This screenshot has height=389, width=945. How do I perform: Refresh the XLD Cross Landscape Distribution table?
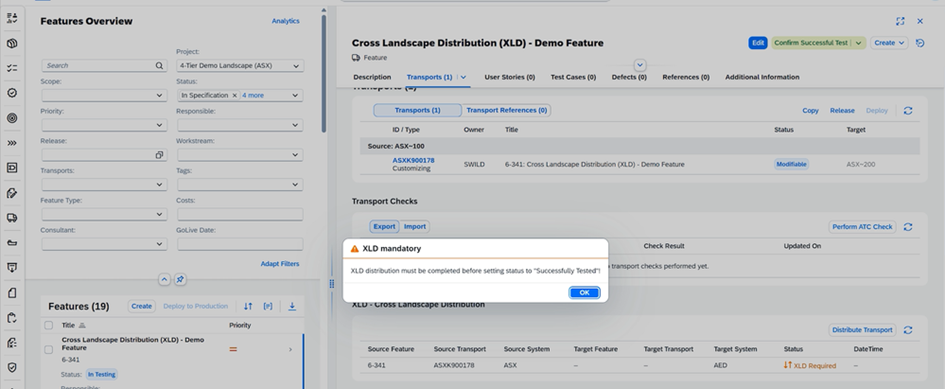[x=908, y=330]
